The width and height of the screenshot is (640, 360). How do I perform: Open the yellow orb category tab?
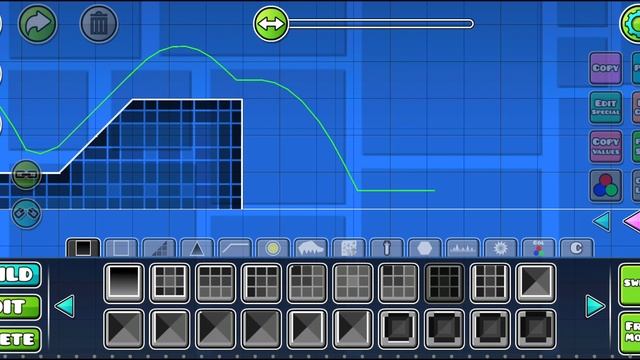[273, 248]
